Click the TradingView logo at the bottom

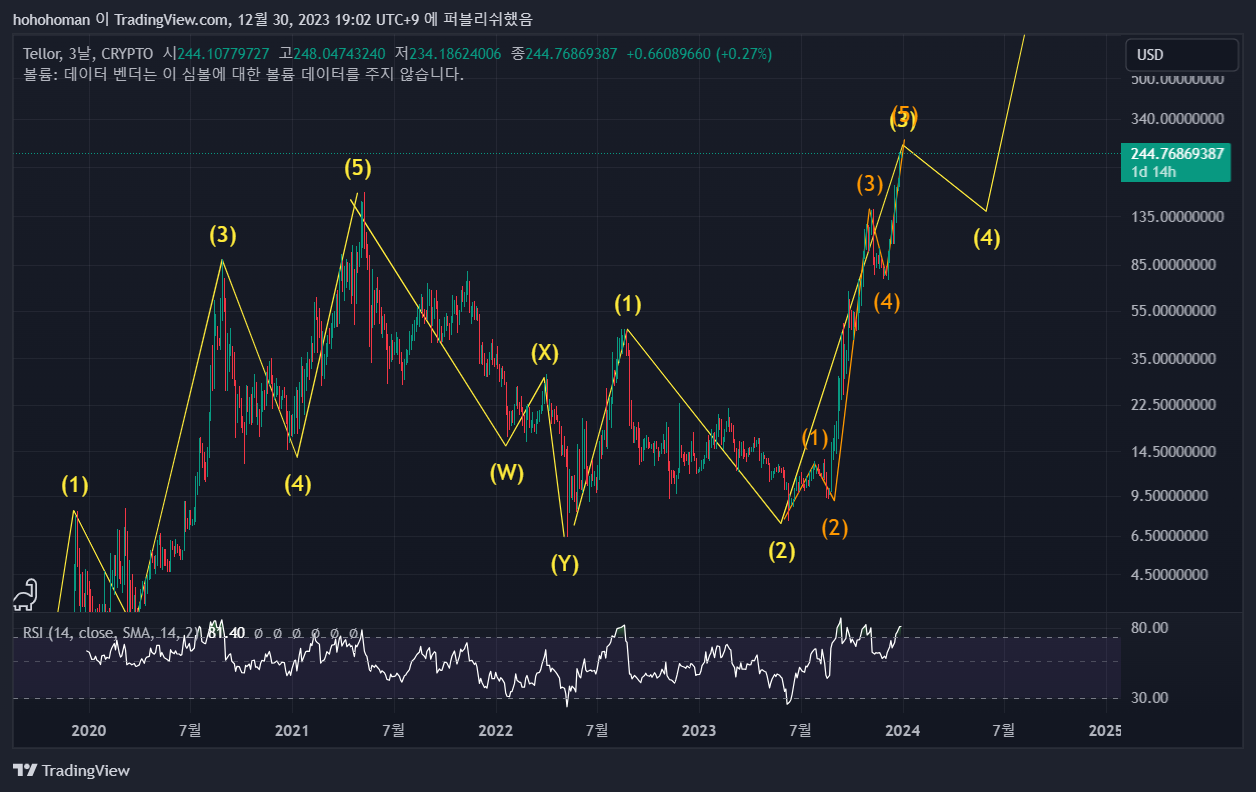(71, 770)
